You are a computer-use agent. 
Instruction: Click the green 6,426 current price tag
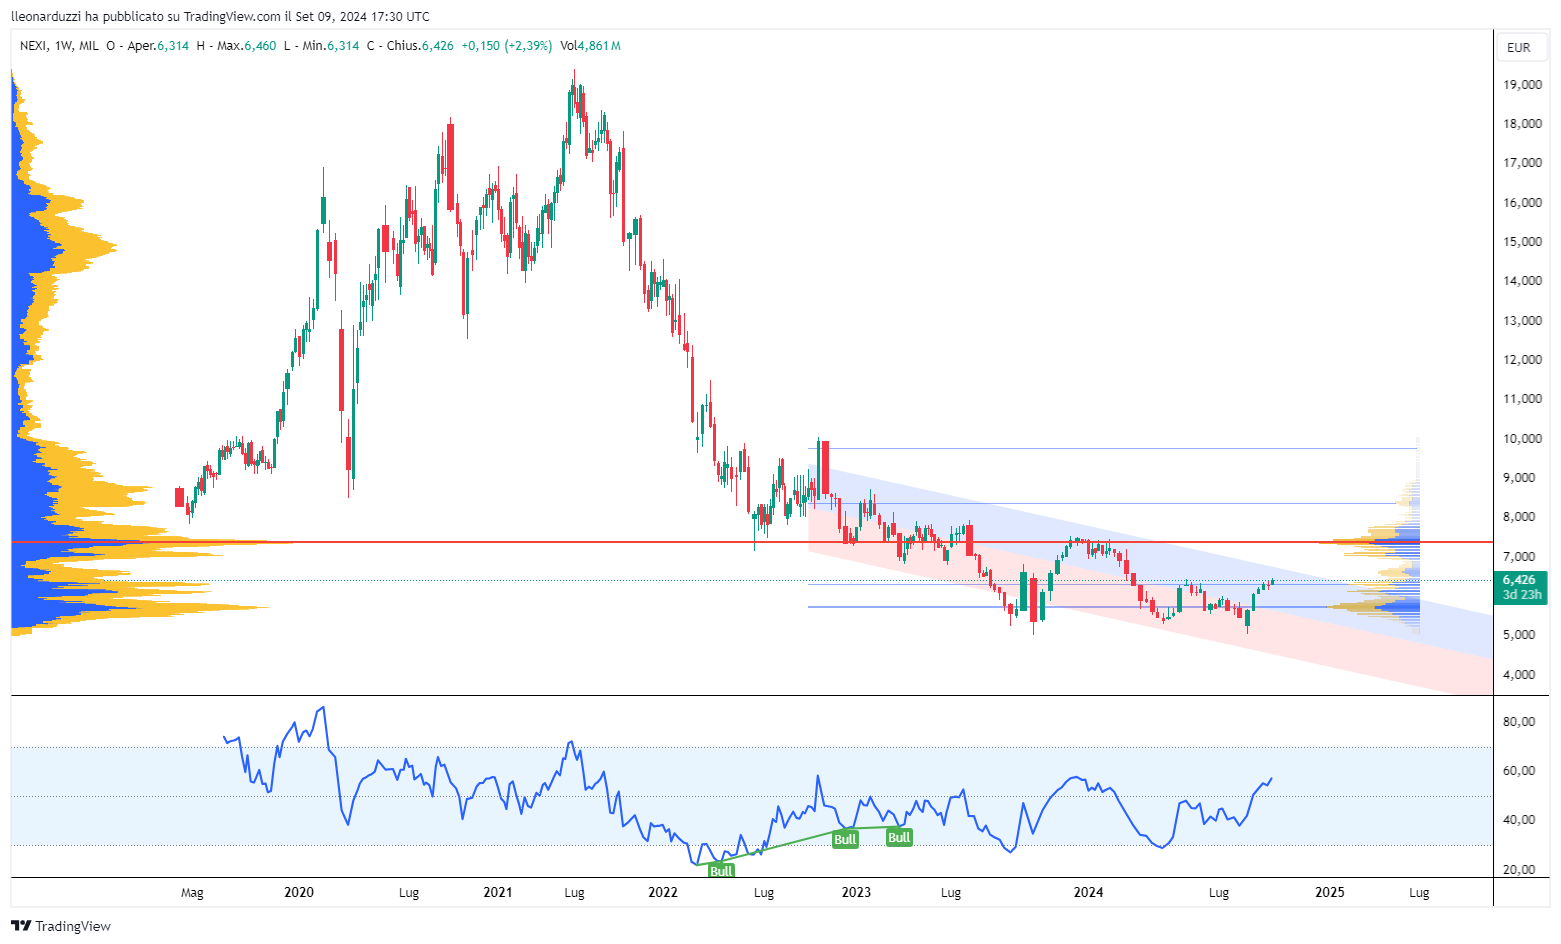coord(1521,587)
